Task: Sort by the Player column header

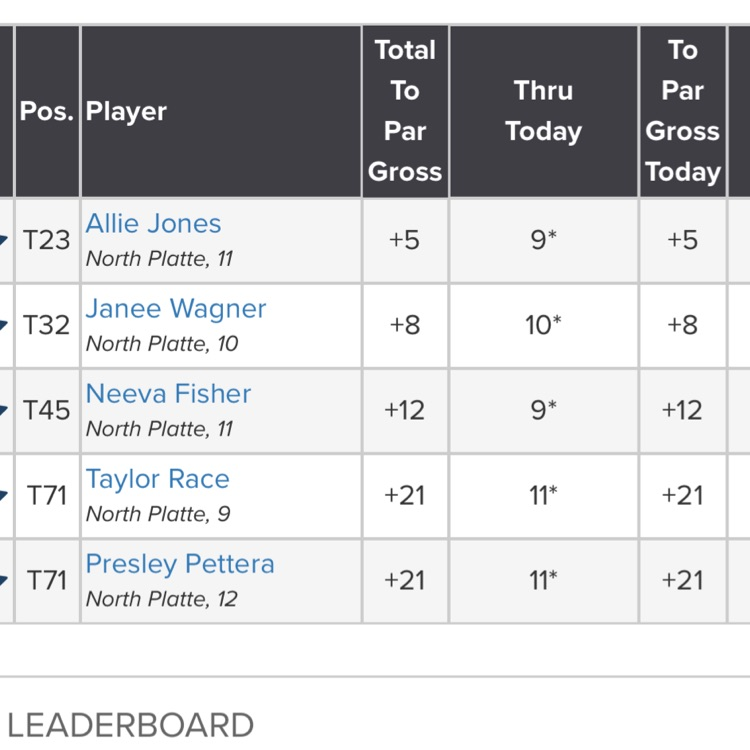Action: point(126,111)
